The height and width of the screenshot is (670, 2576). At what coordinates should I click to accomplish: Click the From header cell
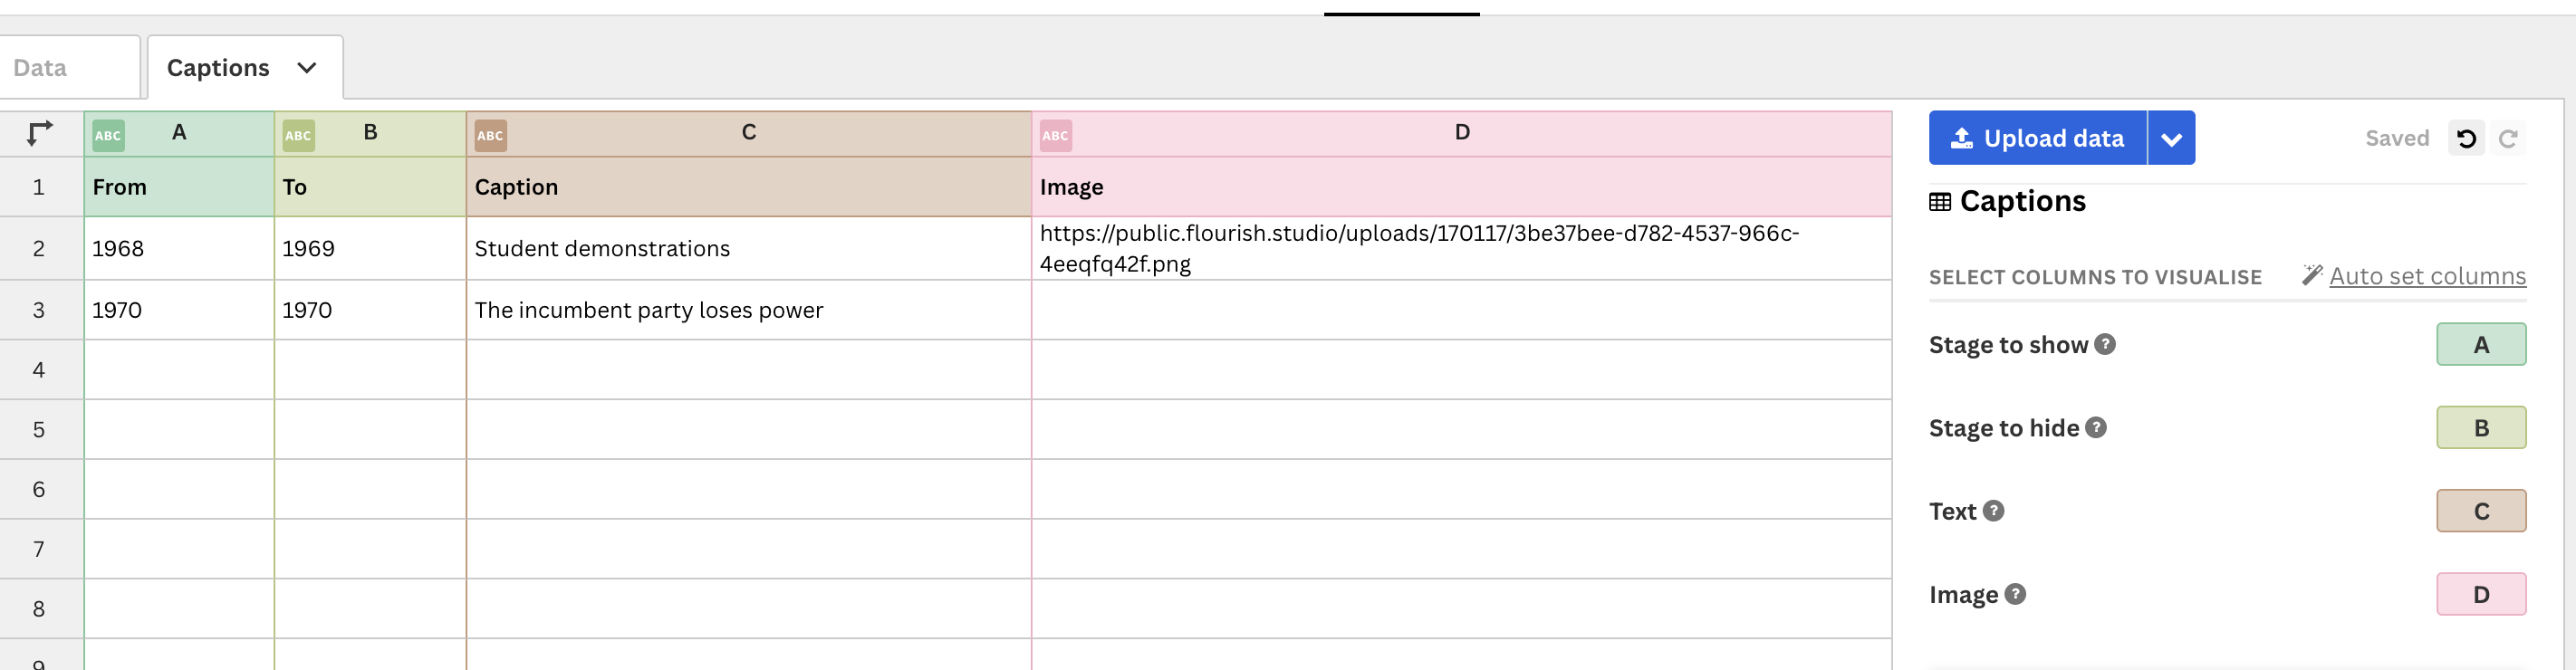point(179,187)
